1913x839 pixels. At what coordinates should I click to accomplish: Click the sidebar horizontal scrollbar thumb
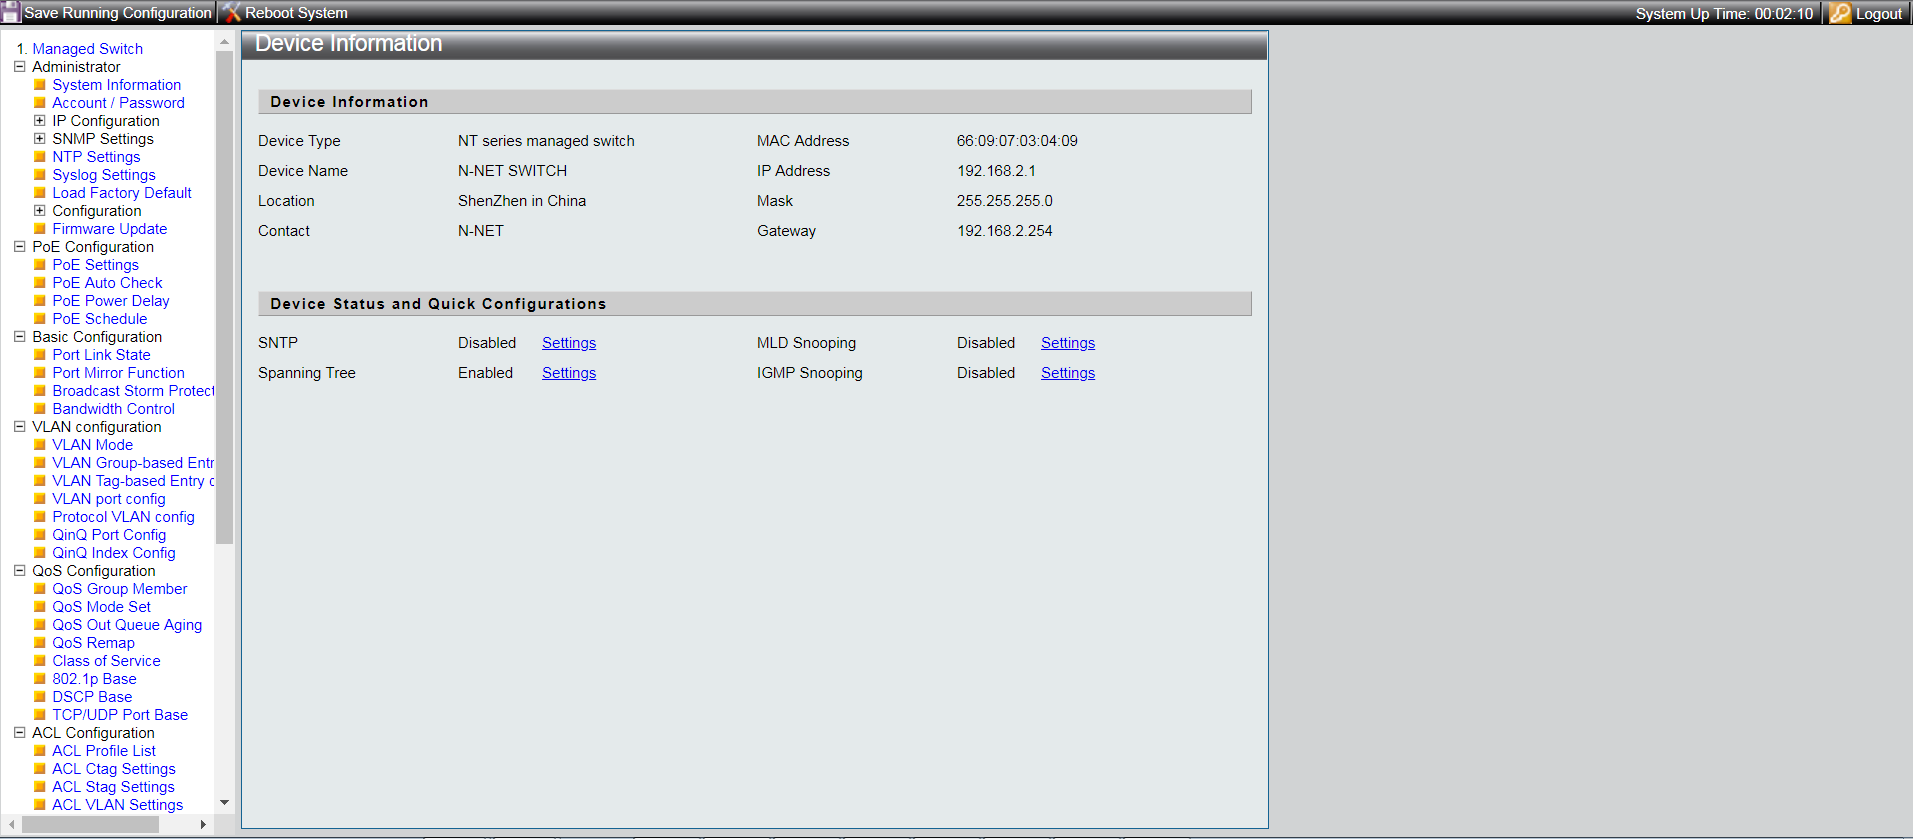[x=90, y=825]
